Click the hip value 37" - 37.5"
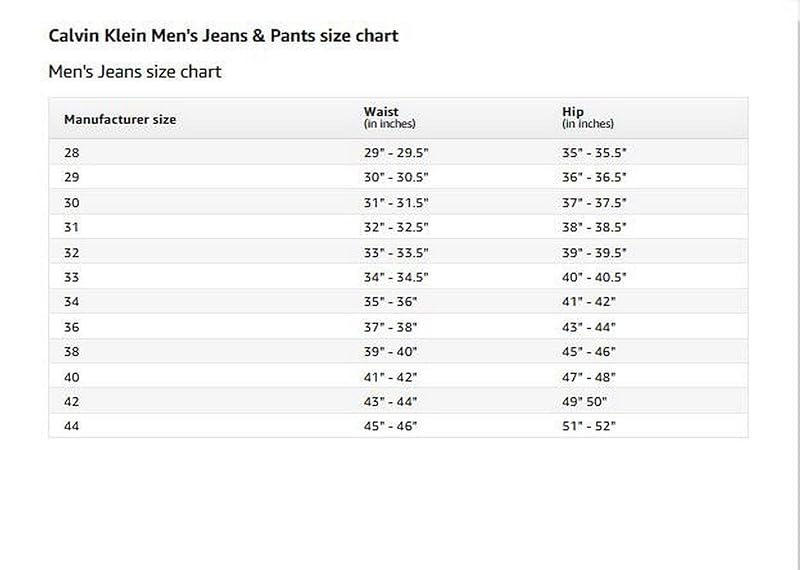Viewport: 800px width, 570px height. tap(594, 202)
